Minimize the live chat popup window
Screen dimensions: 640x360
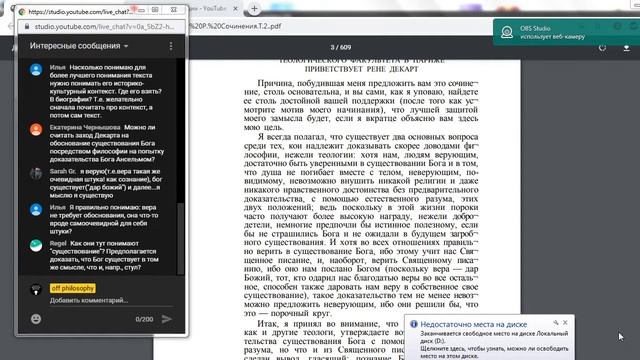tap(141, 9)
